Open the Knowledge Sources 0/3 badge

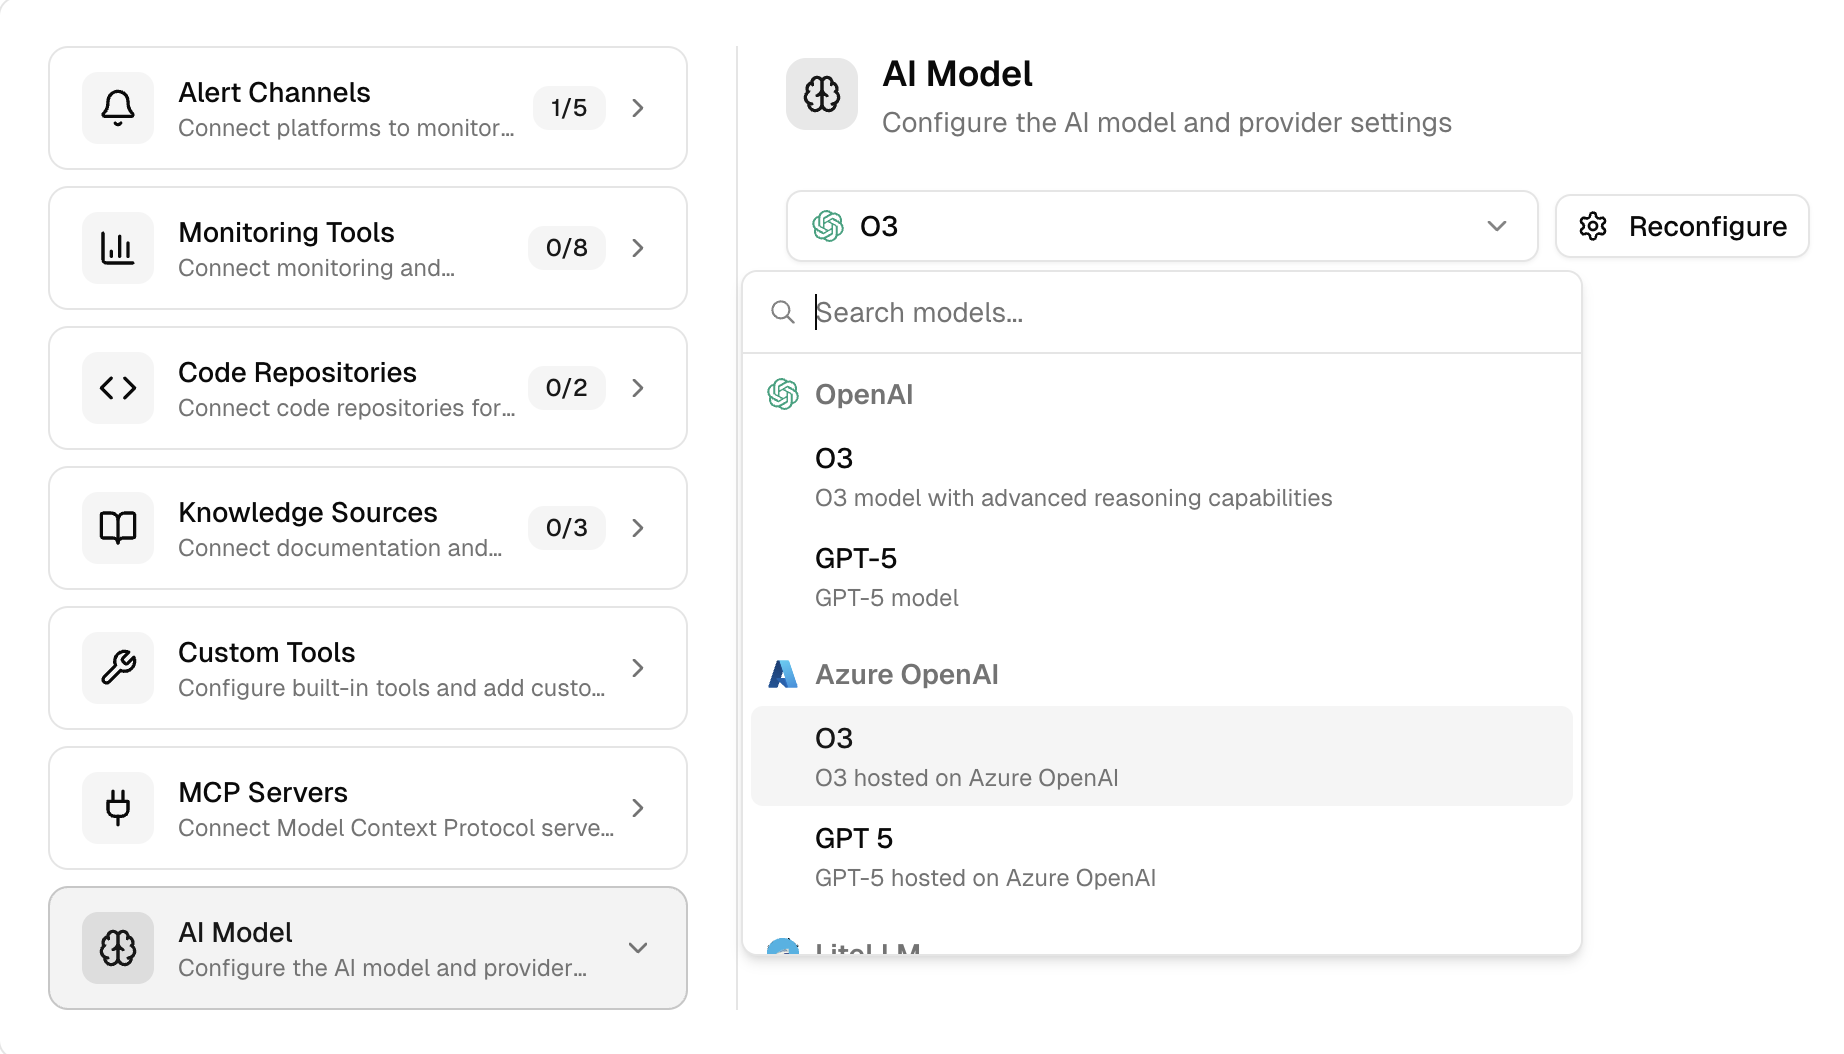pos(566,528)
